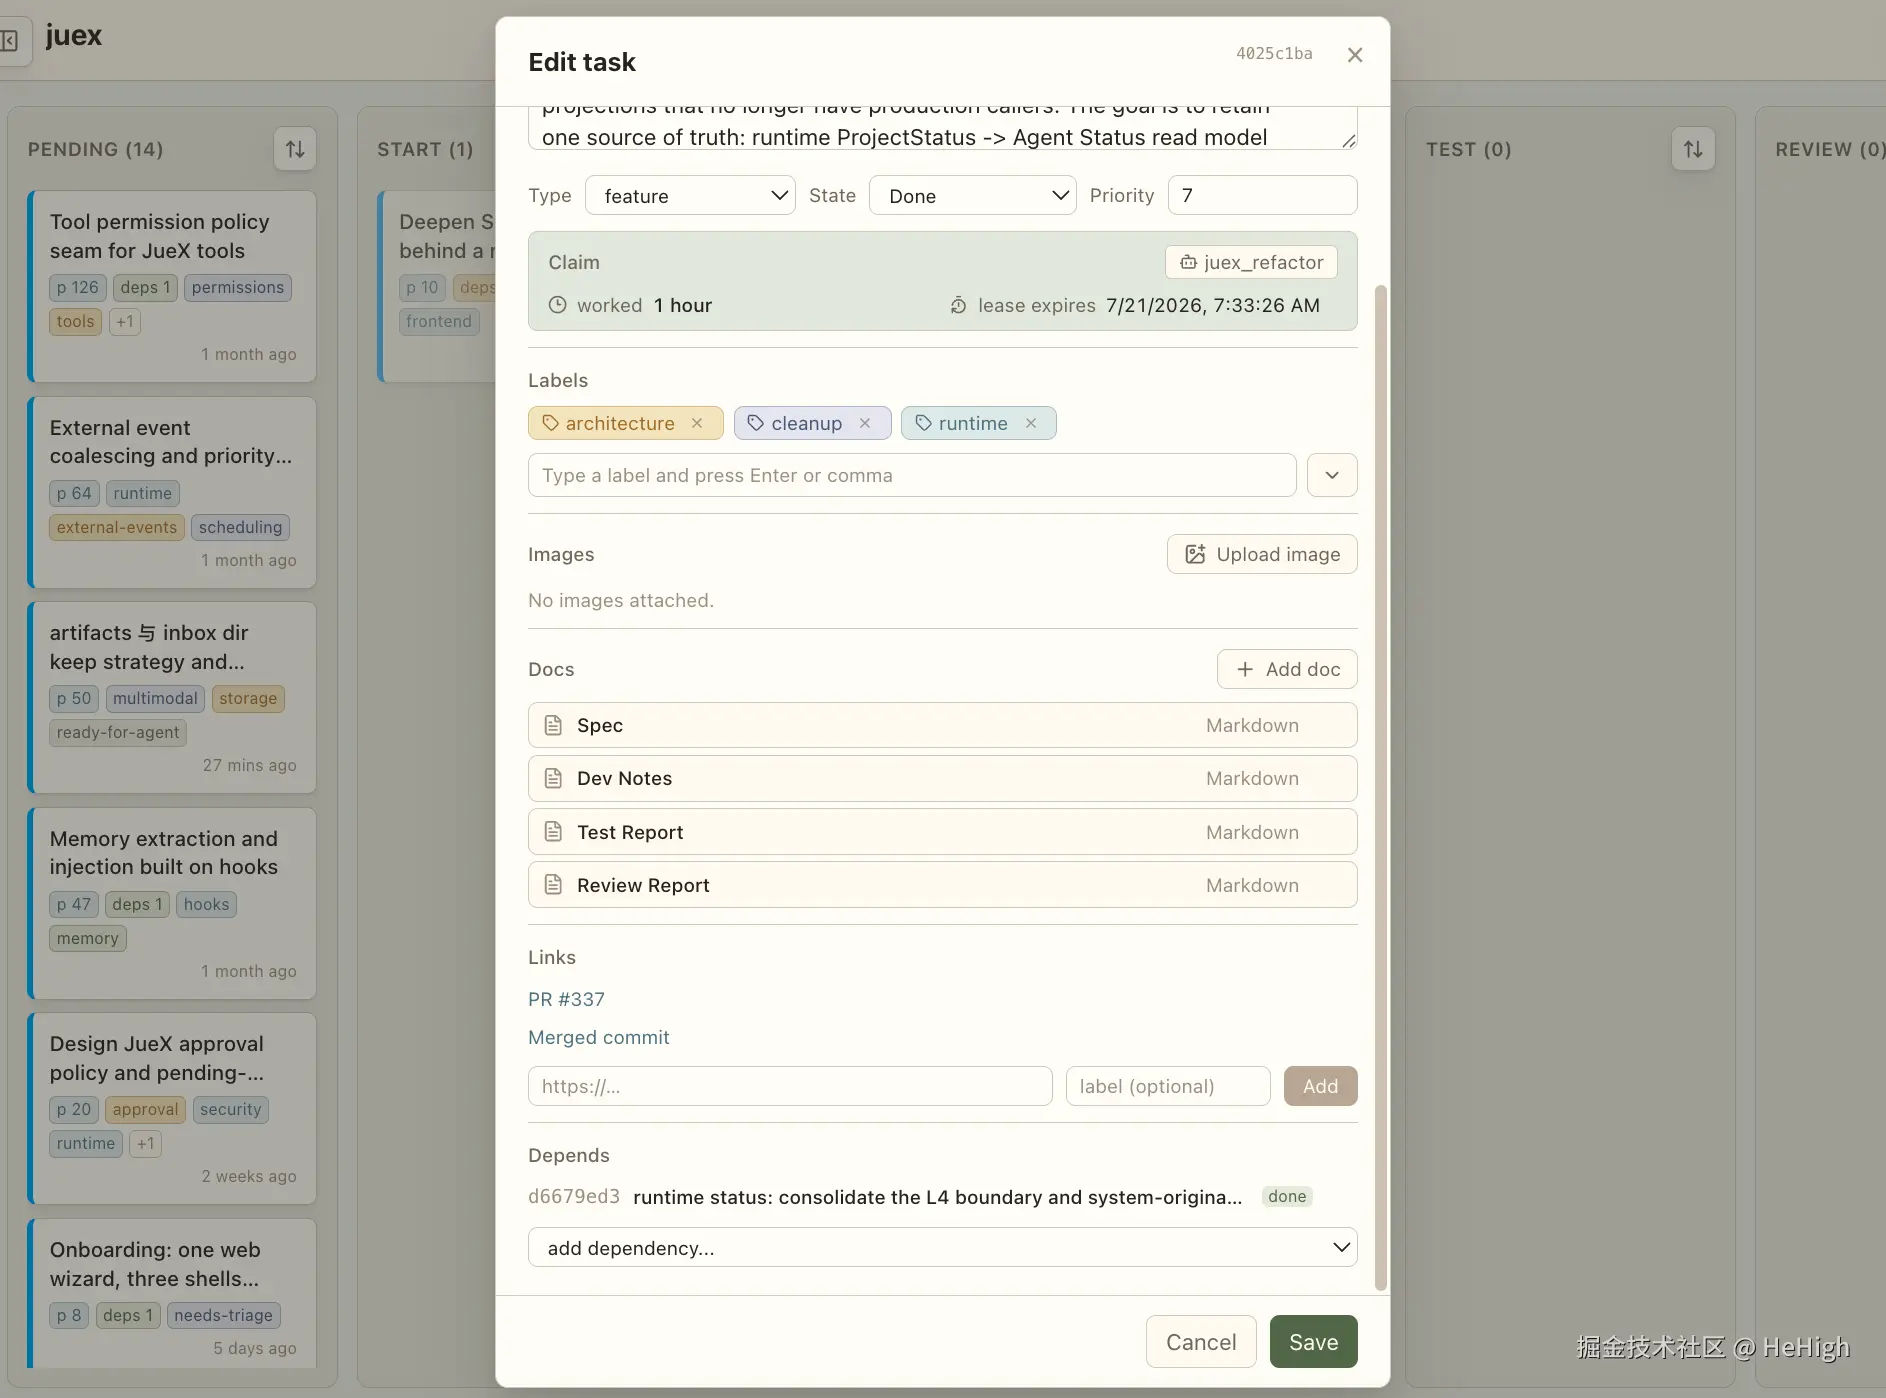Open the Dev Notes doc row
The height and width of the screenshot is (1398, 1886).
[x=943, y=778]
